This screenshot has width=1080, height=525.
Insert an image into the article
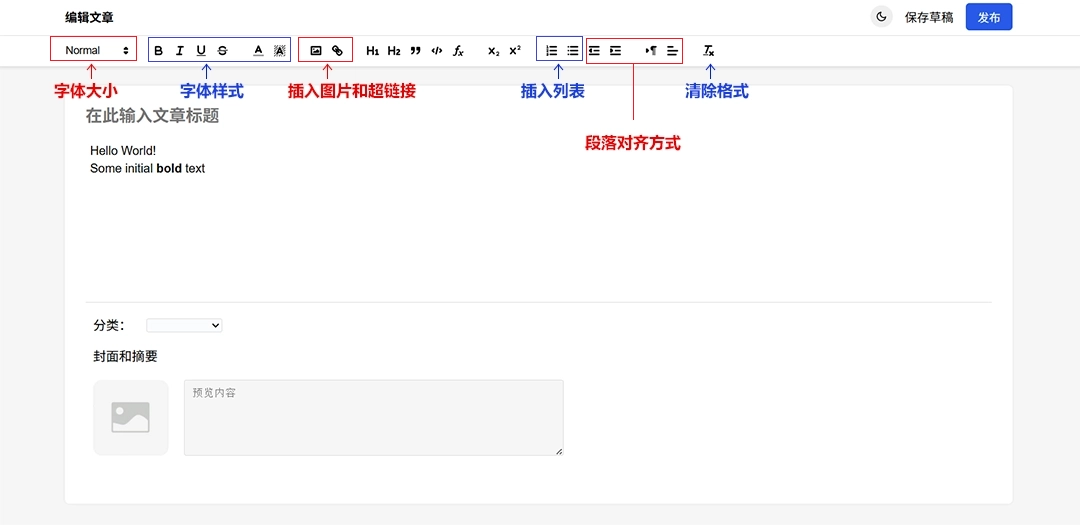pos(316,50)
